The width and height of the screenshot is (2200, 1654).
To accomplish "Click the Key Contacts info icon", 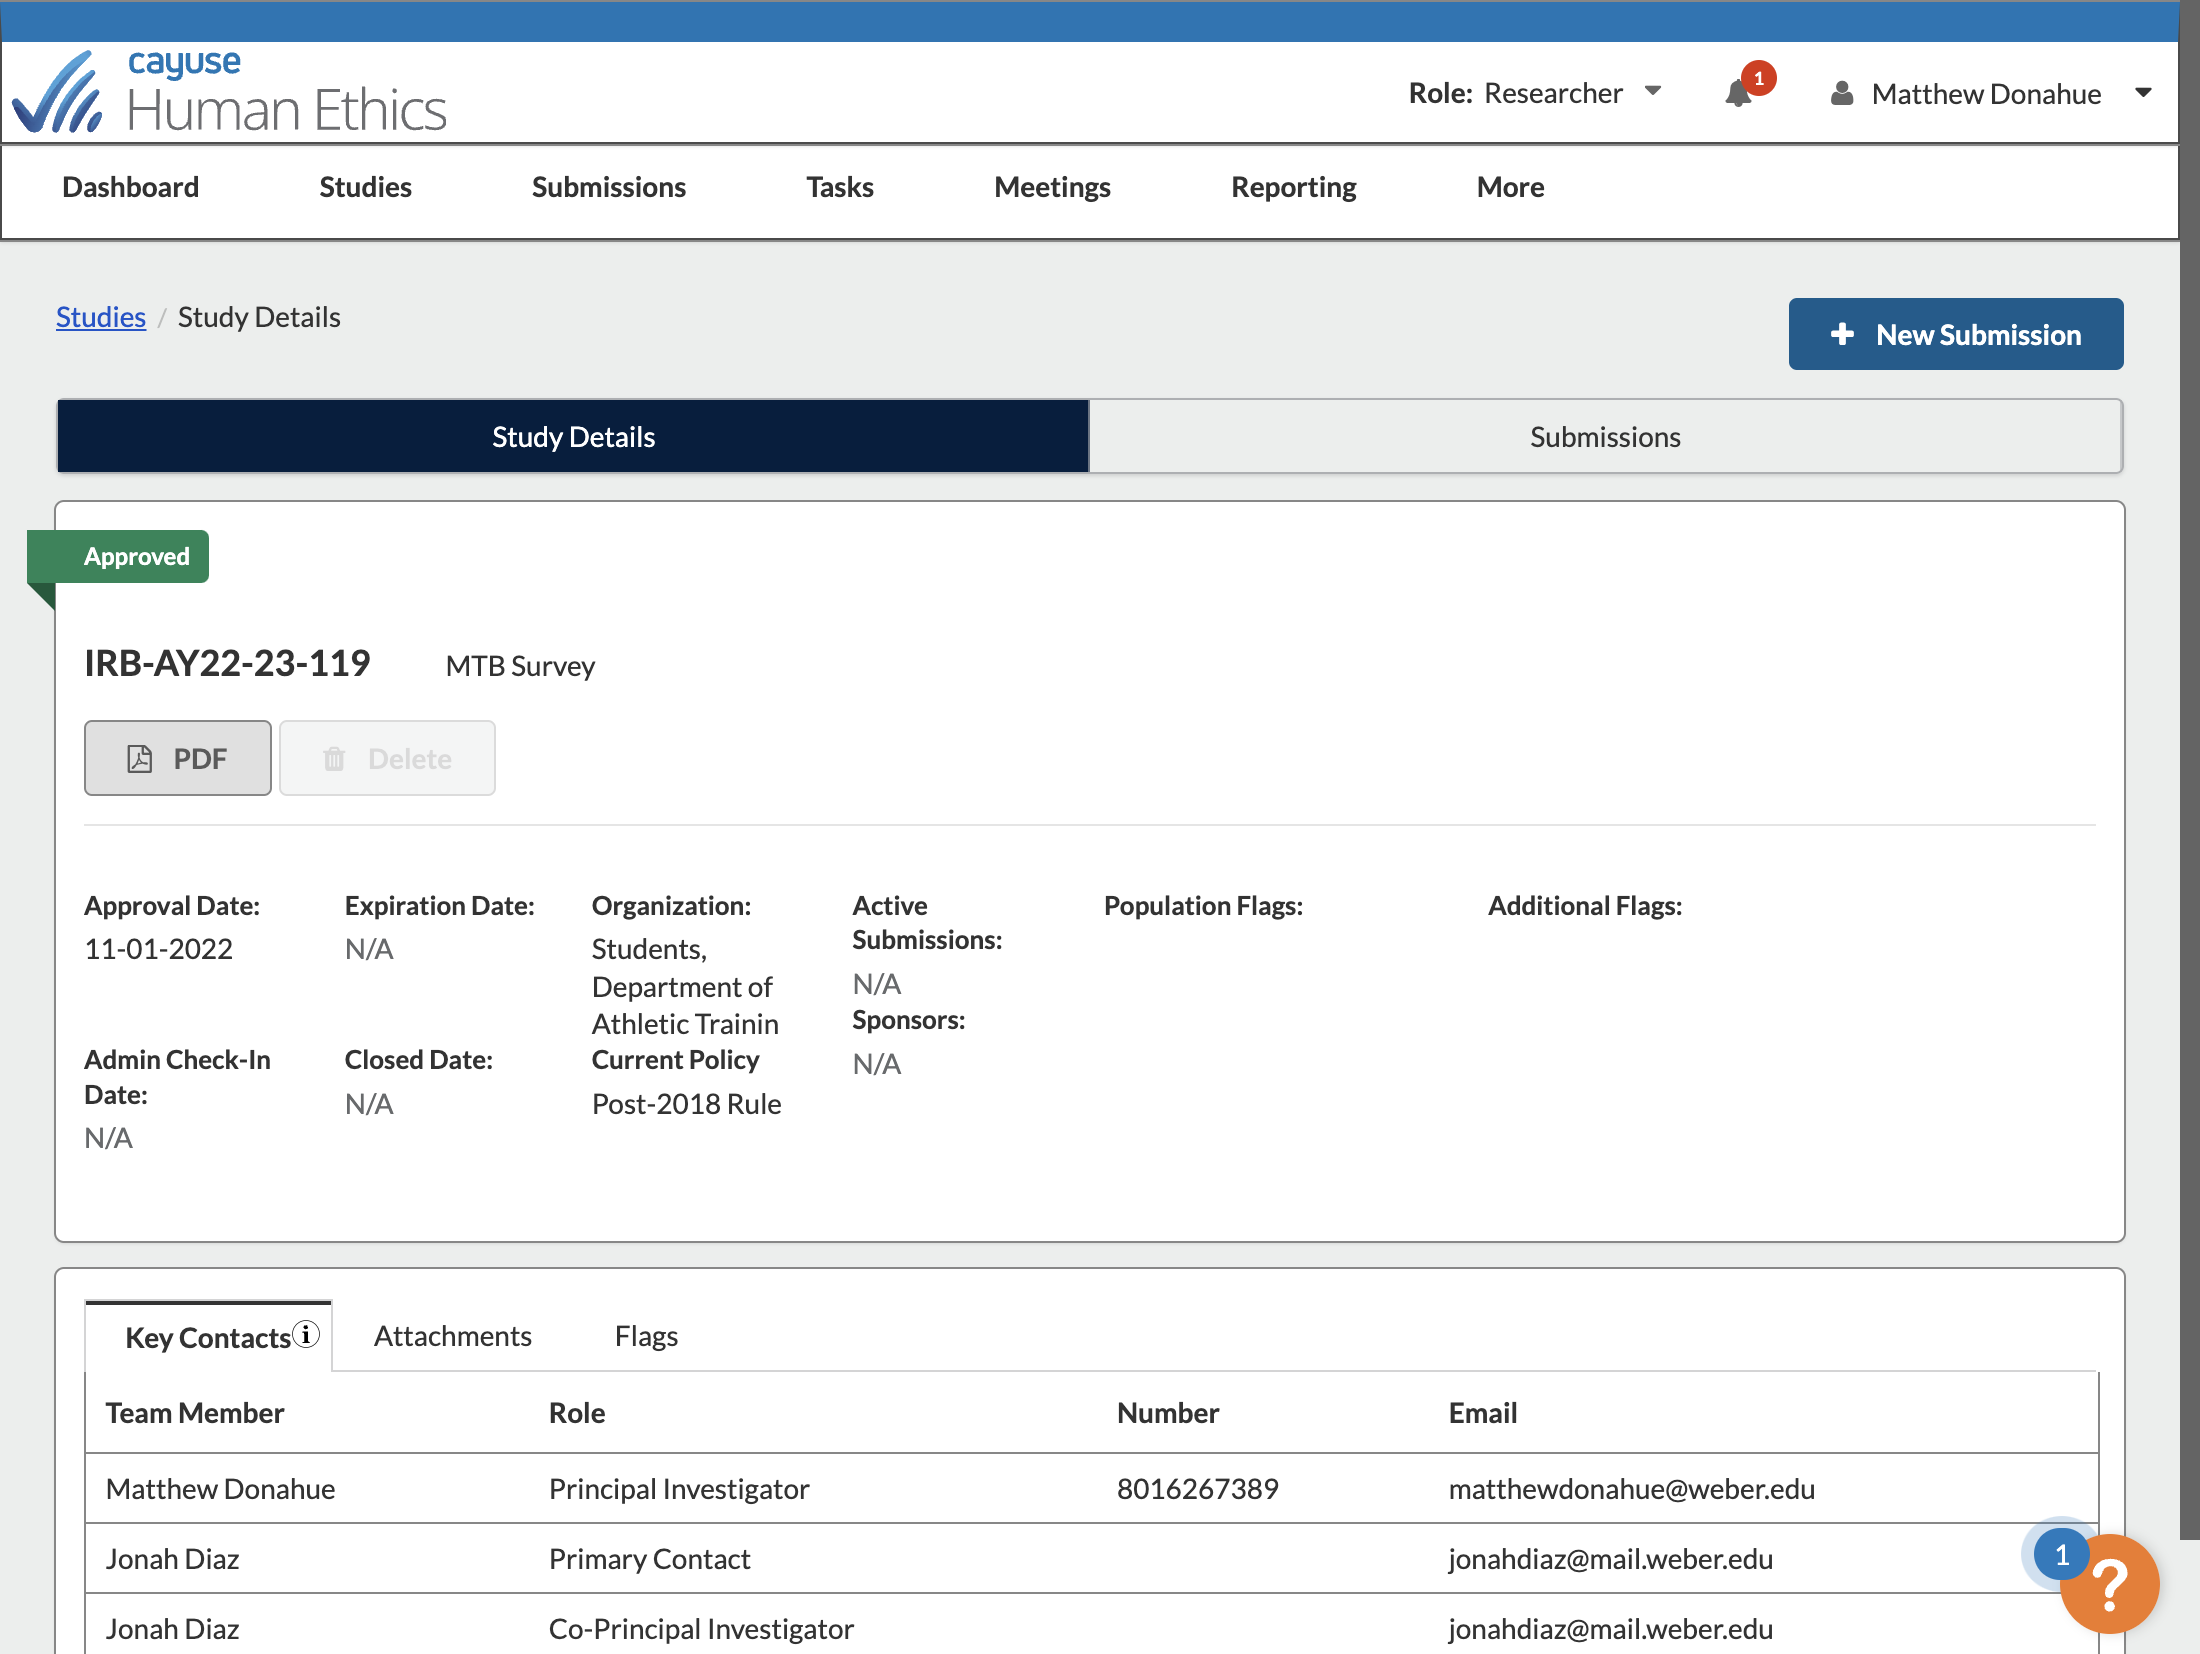I will tap(306, 1334).
